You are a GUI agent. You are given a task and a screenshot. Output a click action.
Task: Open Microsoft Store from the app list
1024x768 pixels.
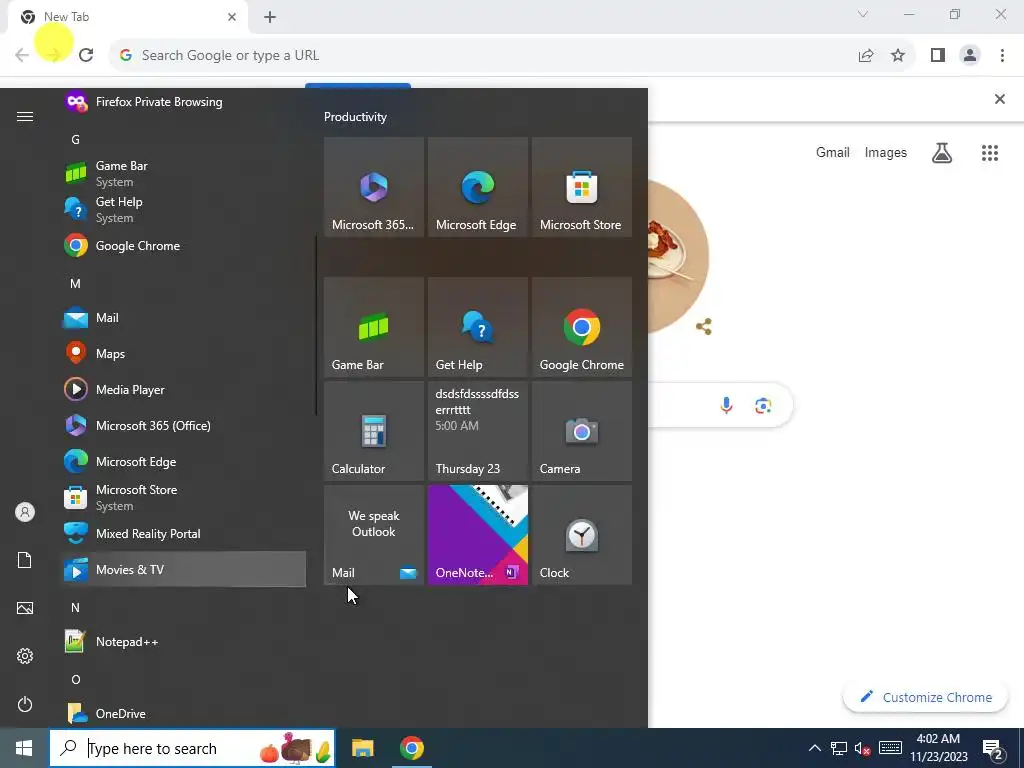(183, 498)
